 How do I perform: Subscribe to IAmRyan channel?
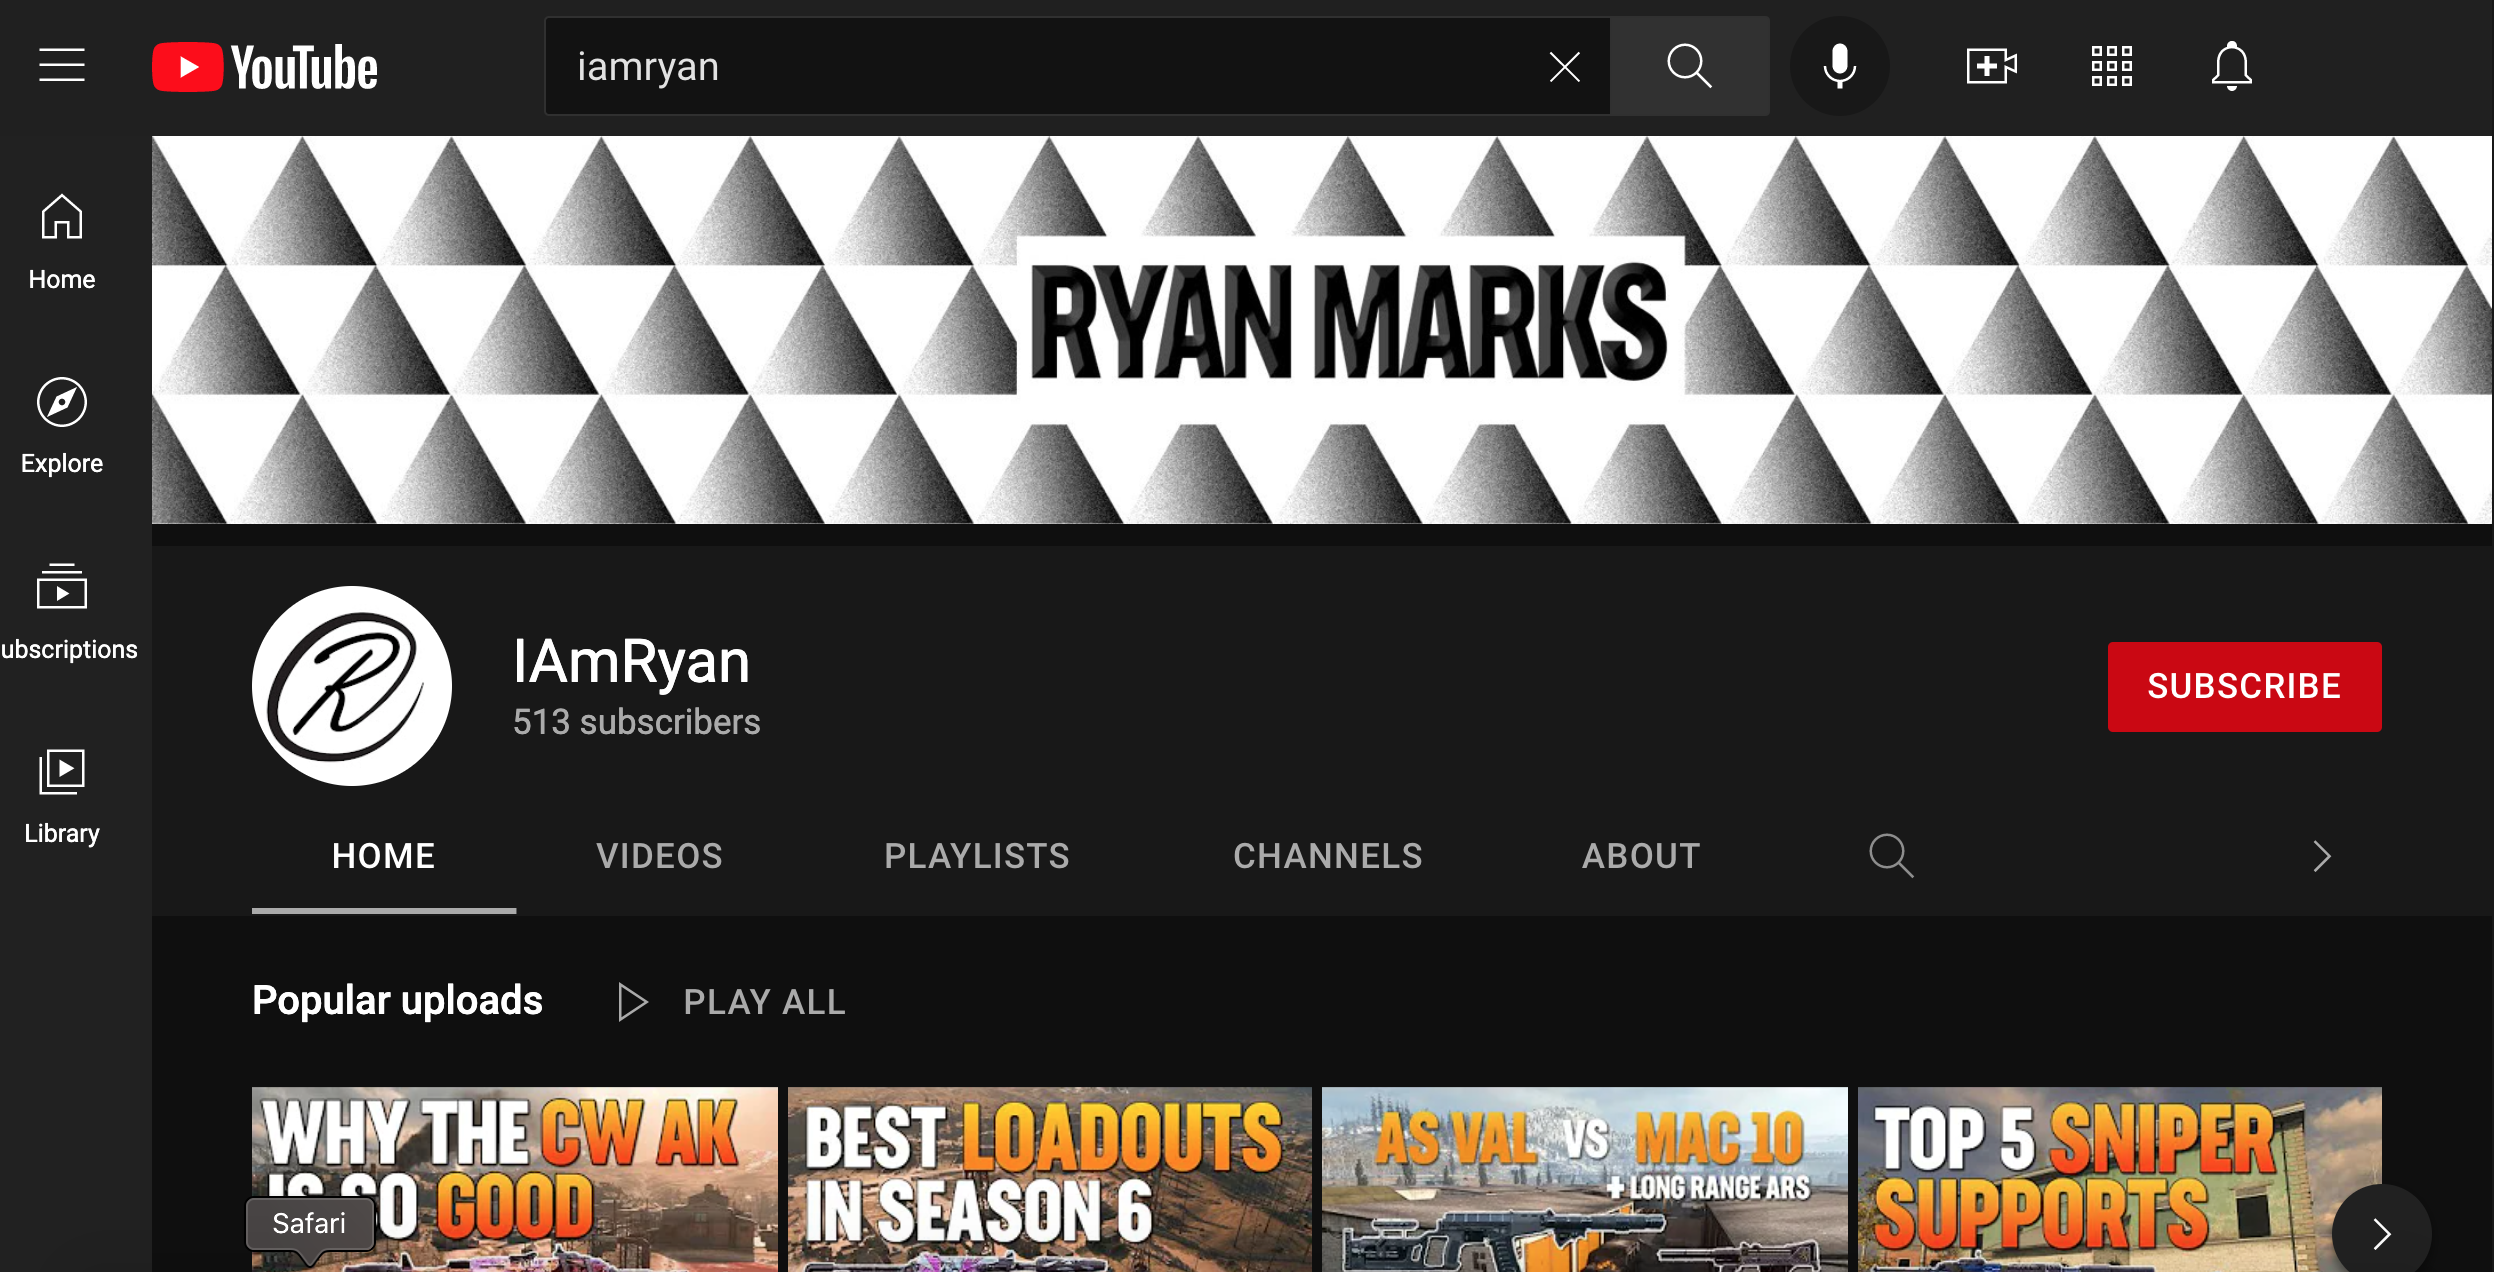click(x=2244, y=687)
